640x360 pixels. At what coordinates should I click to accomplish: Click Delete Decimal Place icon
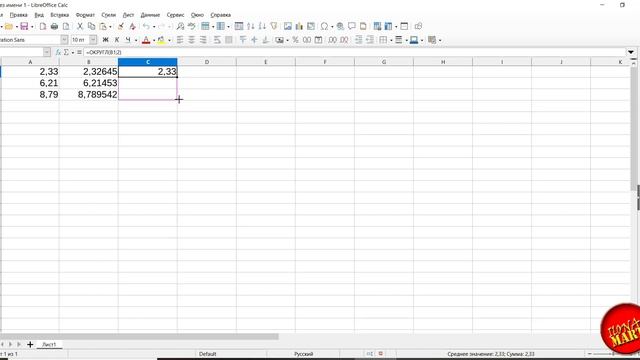(x=344, y=40)
